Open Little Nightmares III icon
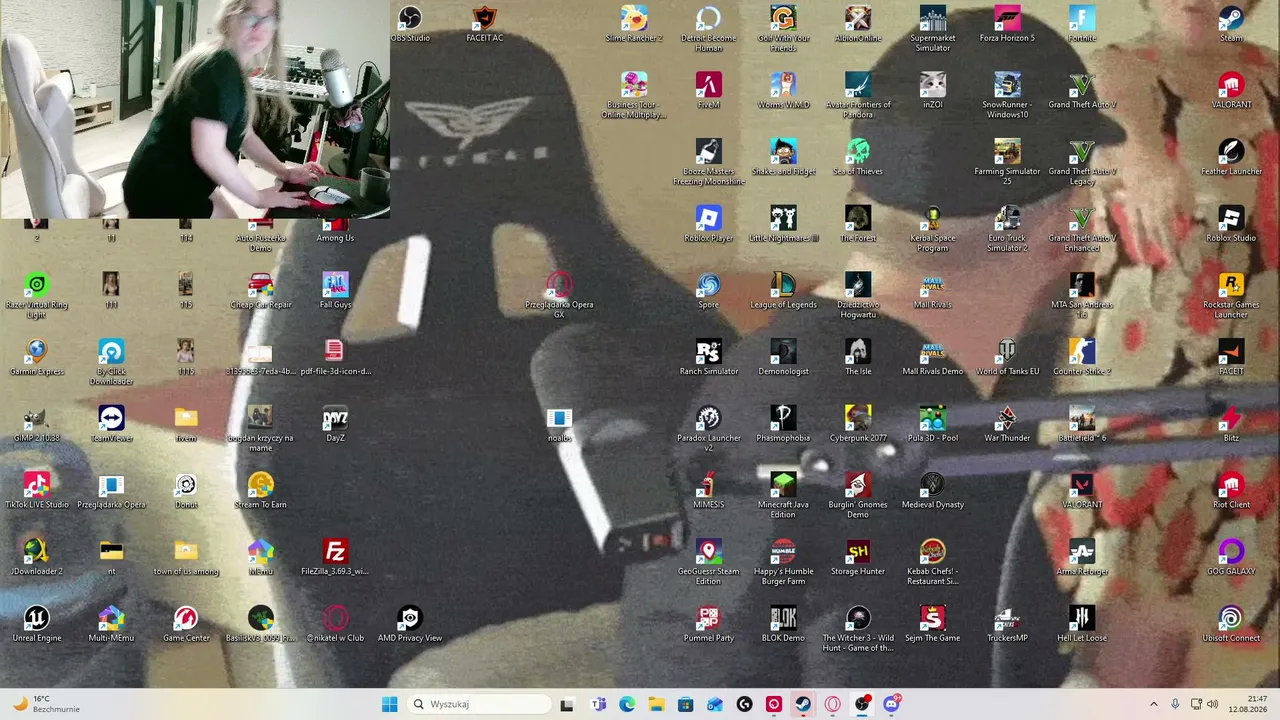This screenshot has height=720, width=1280. [x=783, y=224]
